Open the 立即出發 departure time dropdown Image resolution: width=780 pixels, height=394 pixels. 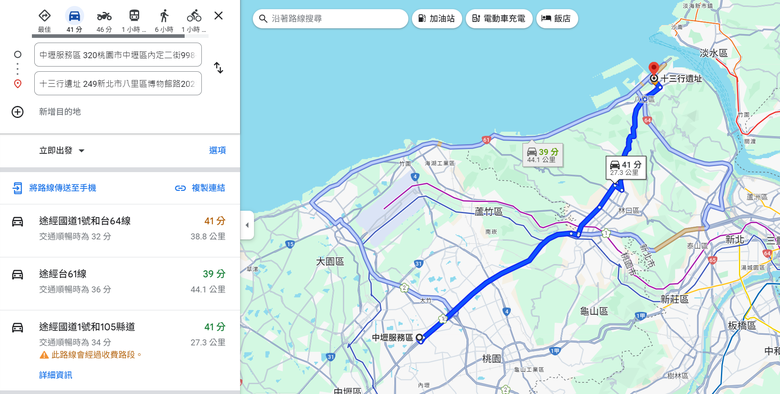62,150
